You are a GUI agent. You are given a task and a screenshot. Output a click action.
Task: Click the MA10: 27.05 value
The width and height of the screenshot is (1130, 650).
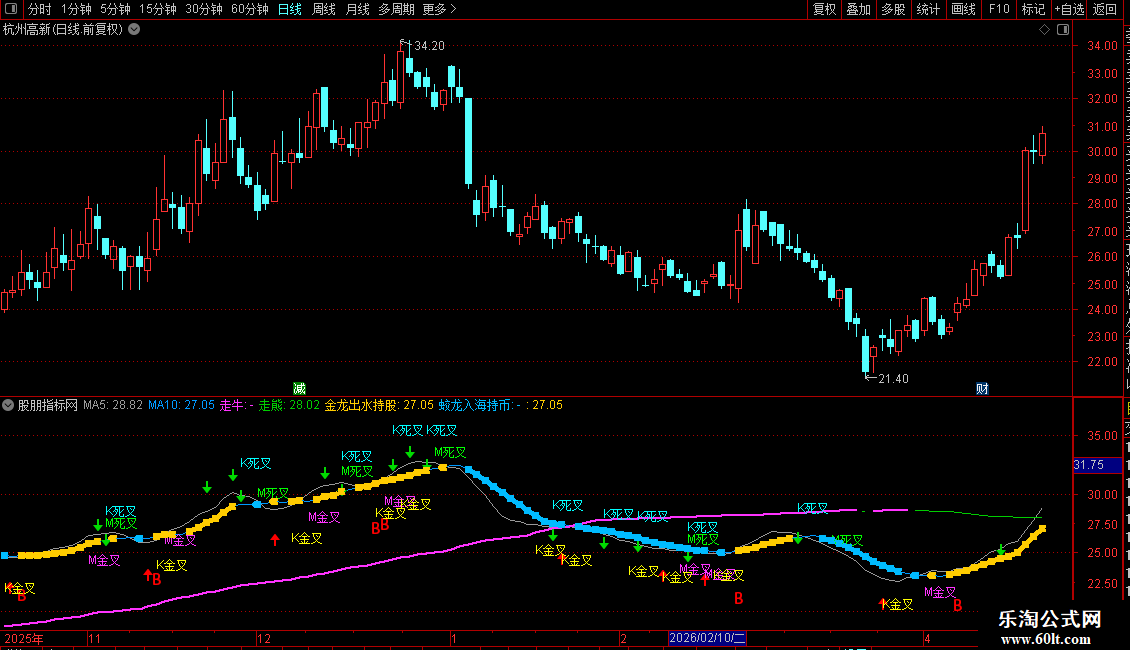[182, 405]
